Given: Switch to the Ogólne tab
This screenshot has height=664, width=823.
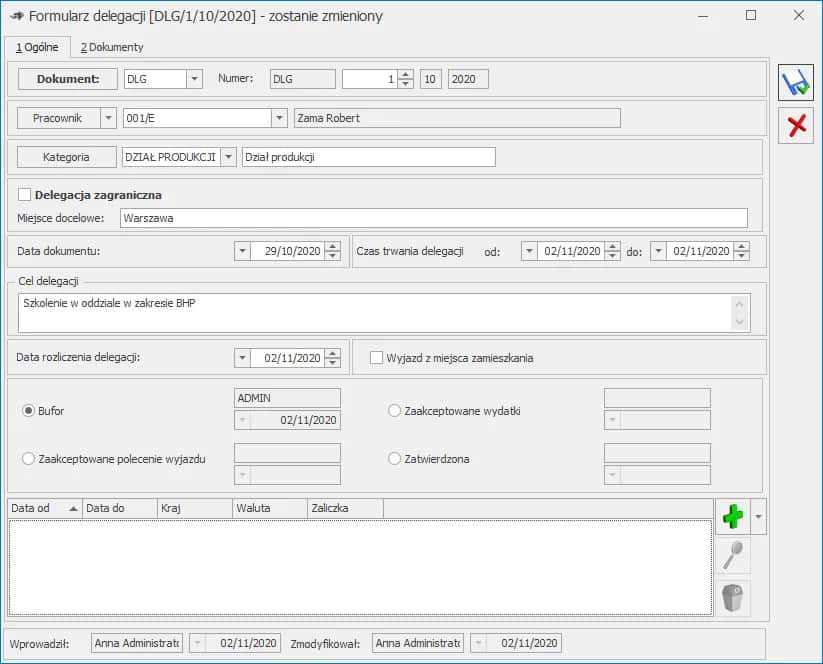Looking at the screenshot, I should point(37,47).
